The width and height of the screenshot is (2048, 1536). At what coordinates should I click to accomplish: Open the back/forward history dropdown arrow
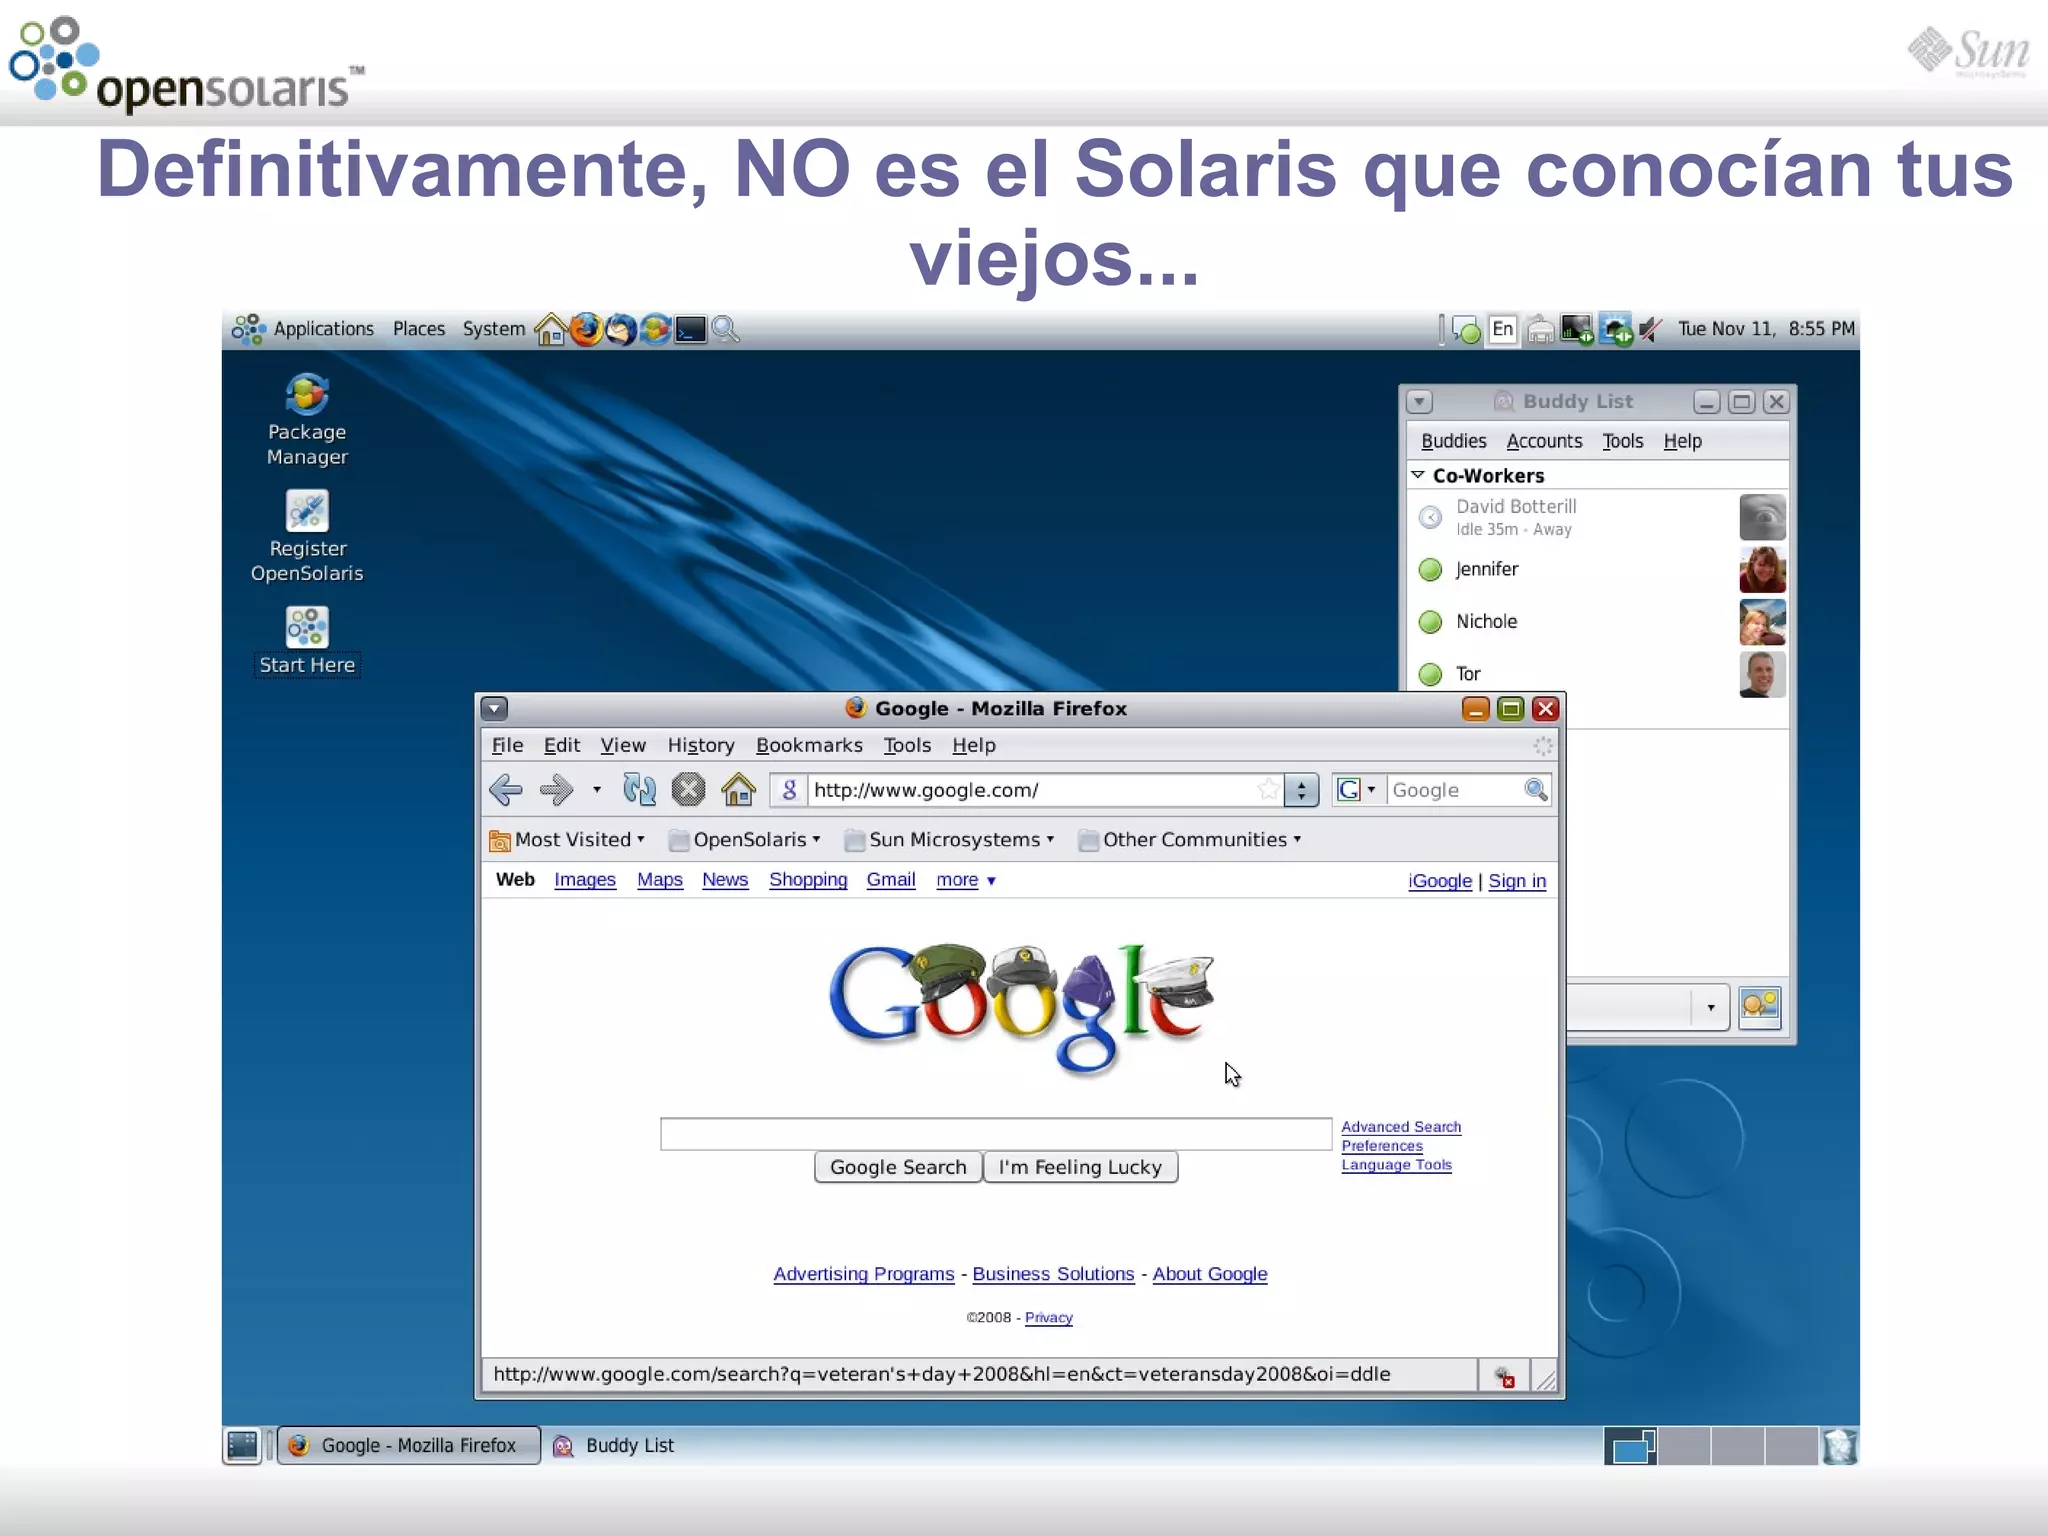(x=597, y=790)
